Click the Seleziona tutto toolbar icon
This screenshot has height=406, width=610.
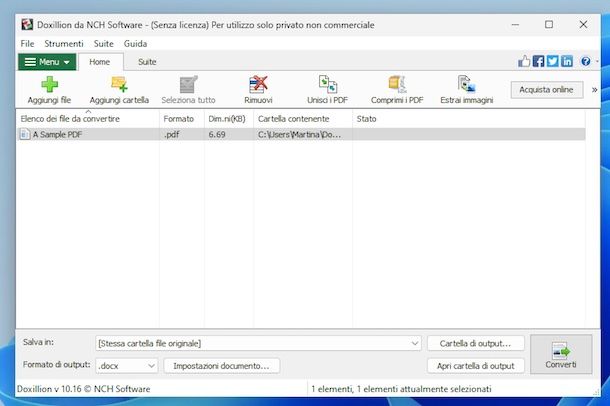[x=189, y=84]
